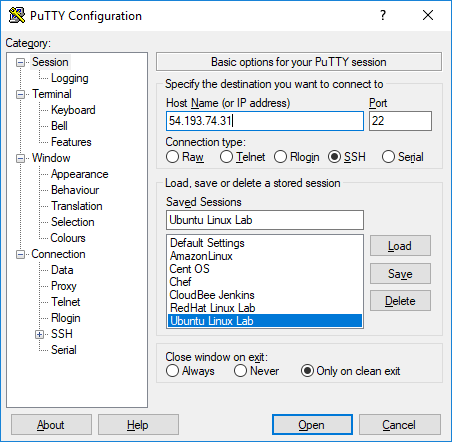Expand the SSH tree node
Viewport: 452px width, 442px height.
(39, 334)
